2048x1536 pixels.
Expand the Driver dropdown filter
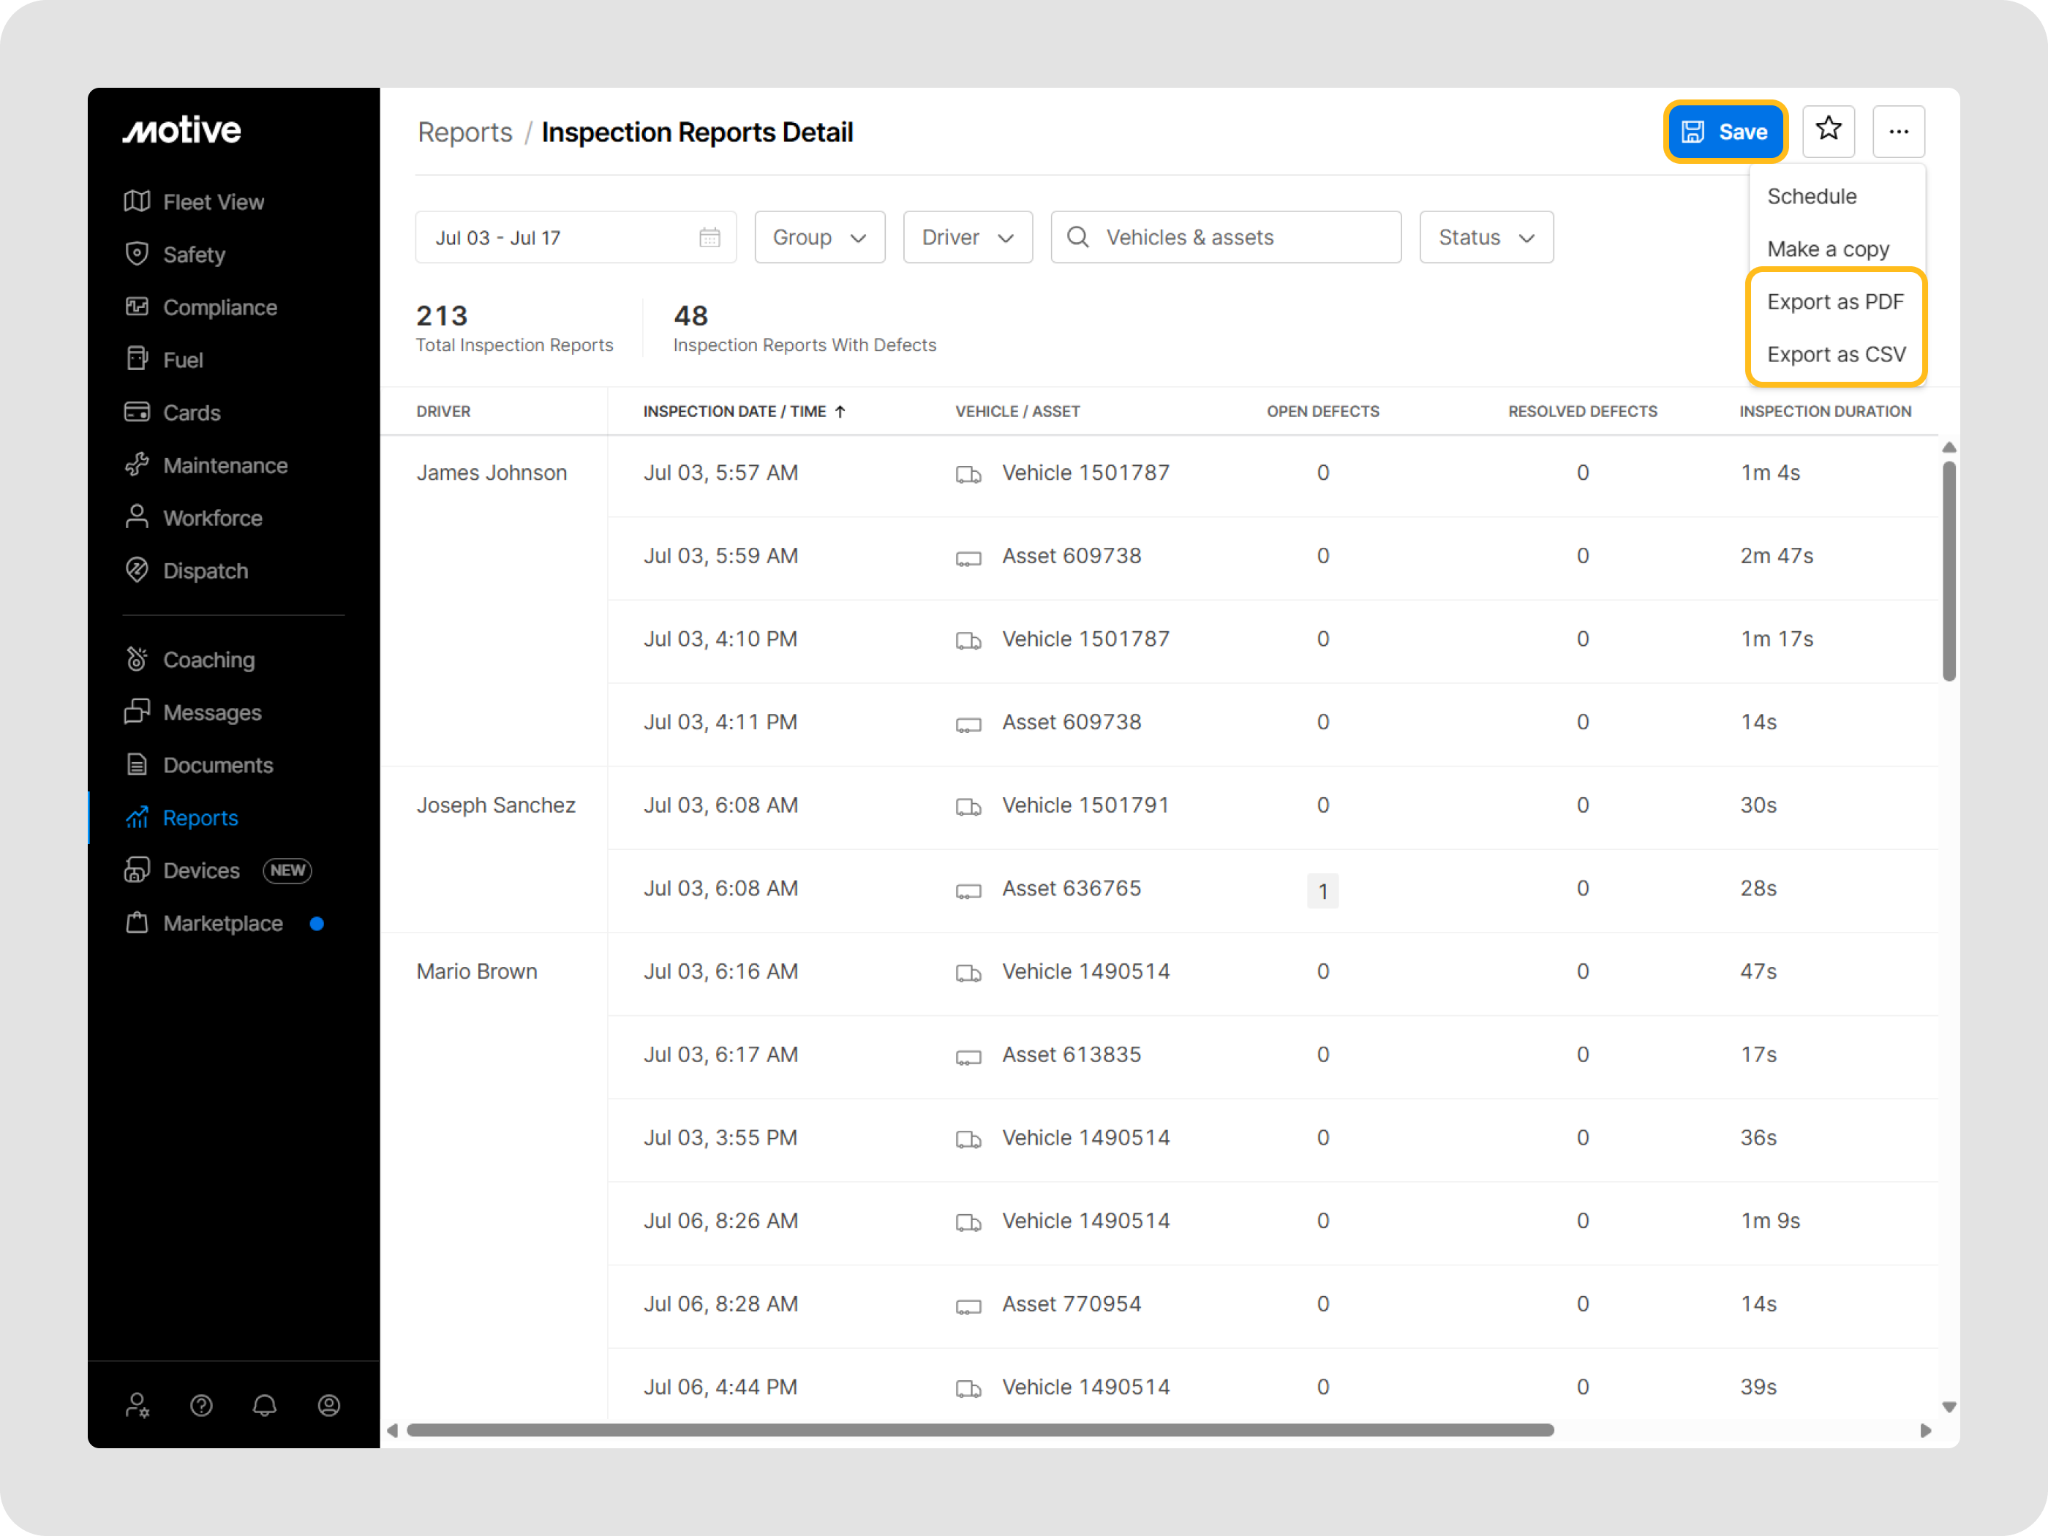(x=967, y=237)
